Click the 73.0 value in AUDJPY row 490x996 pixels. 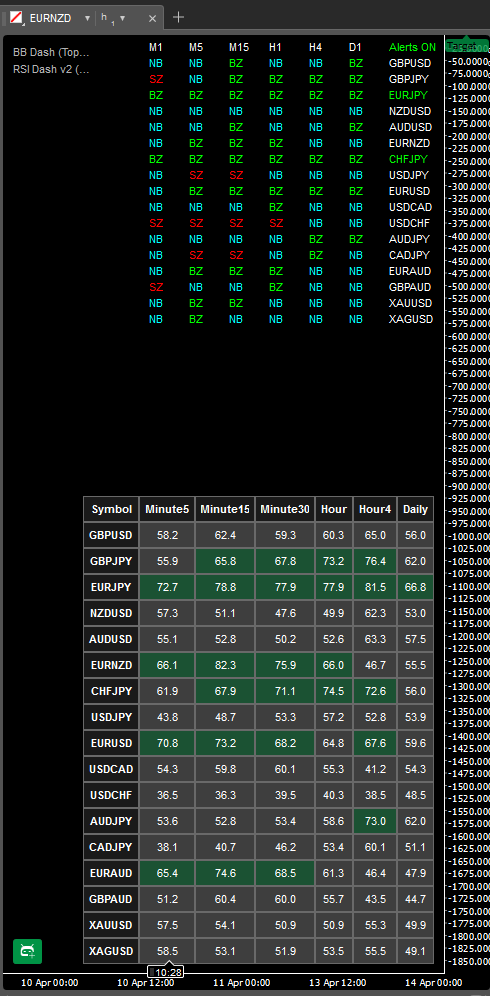(x=375, y=821)
